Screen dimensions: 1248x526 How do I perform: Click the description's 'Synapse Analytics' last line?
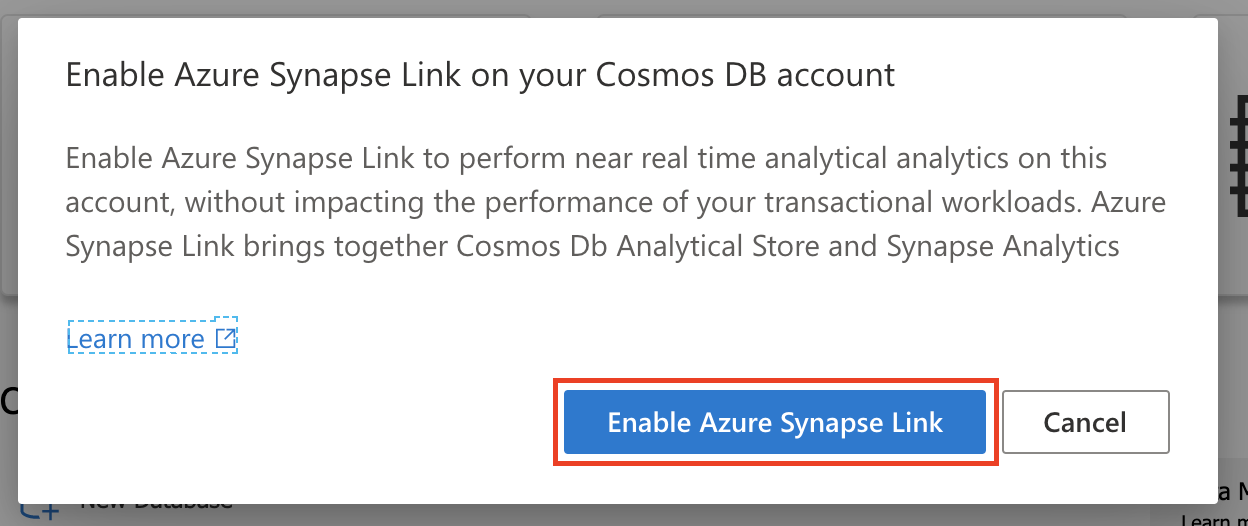592,246
